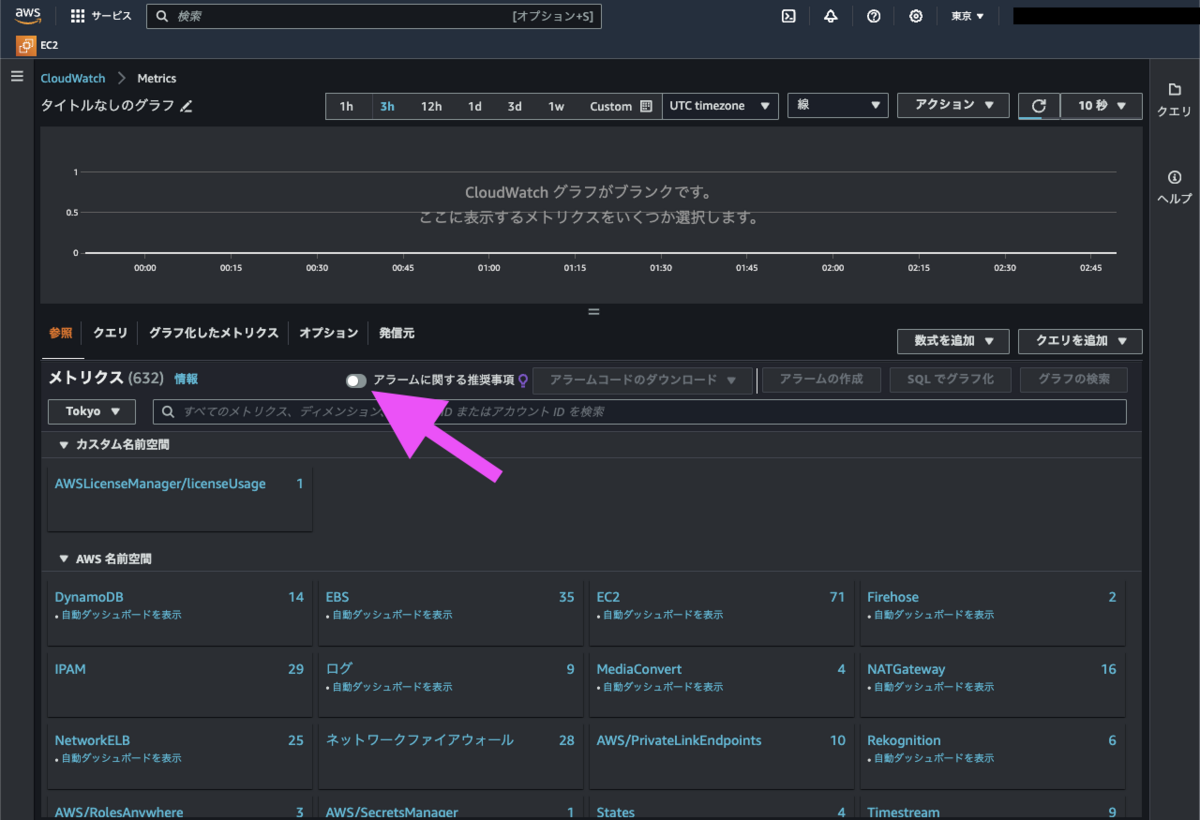Image resolution: width=1200 pixels, height=820 pixels.
Task: Switch to the 参照 tab
Action: pos(60,333)
